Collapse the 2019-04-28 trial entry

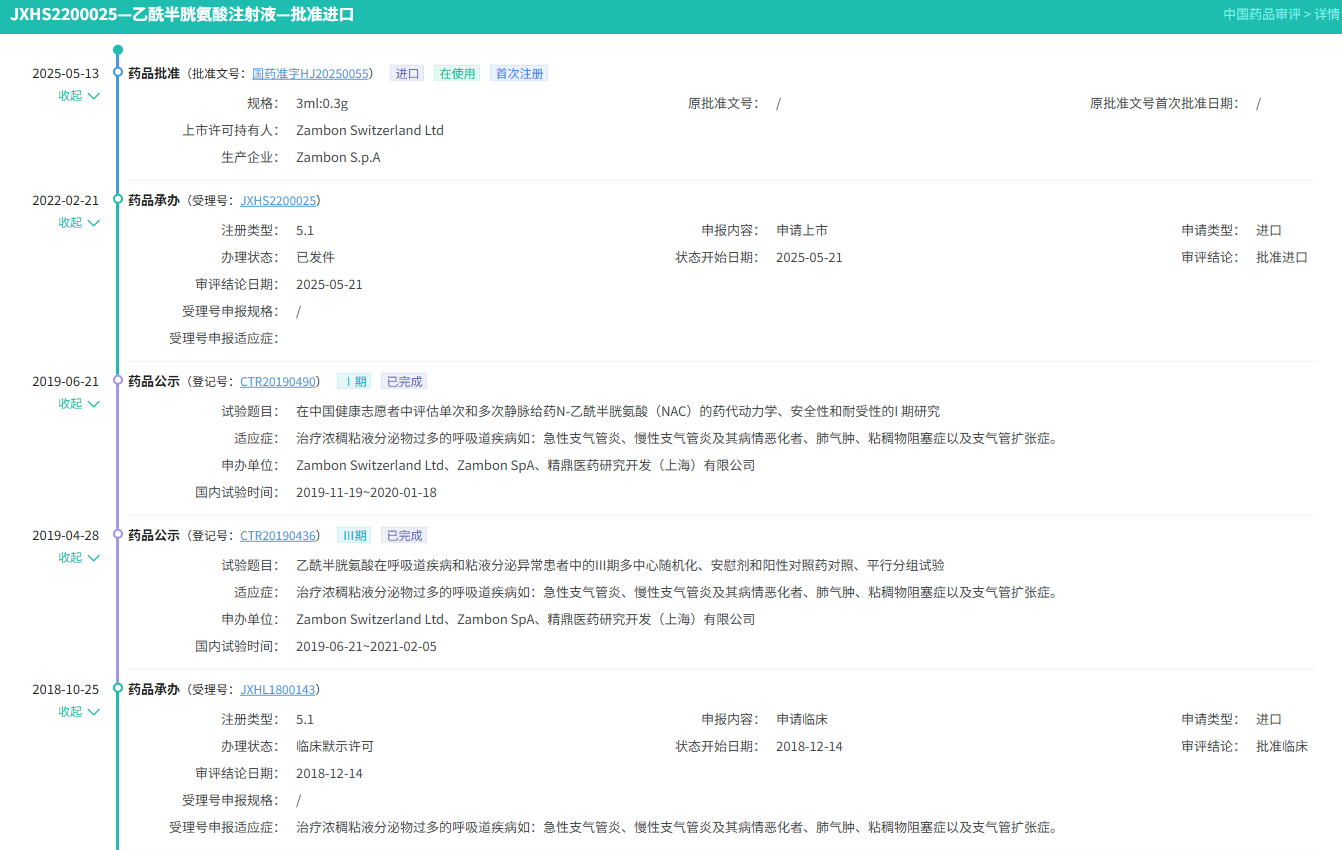79,558
